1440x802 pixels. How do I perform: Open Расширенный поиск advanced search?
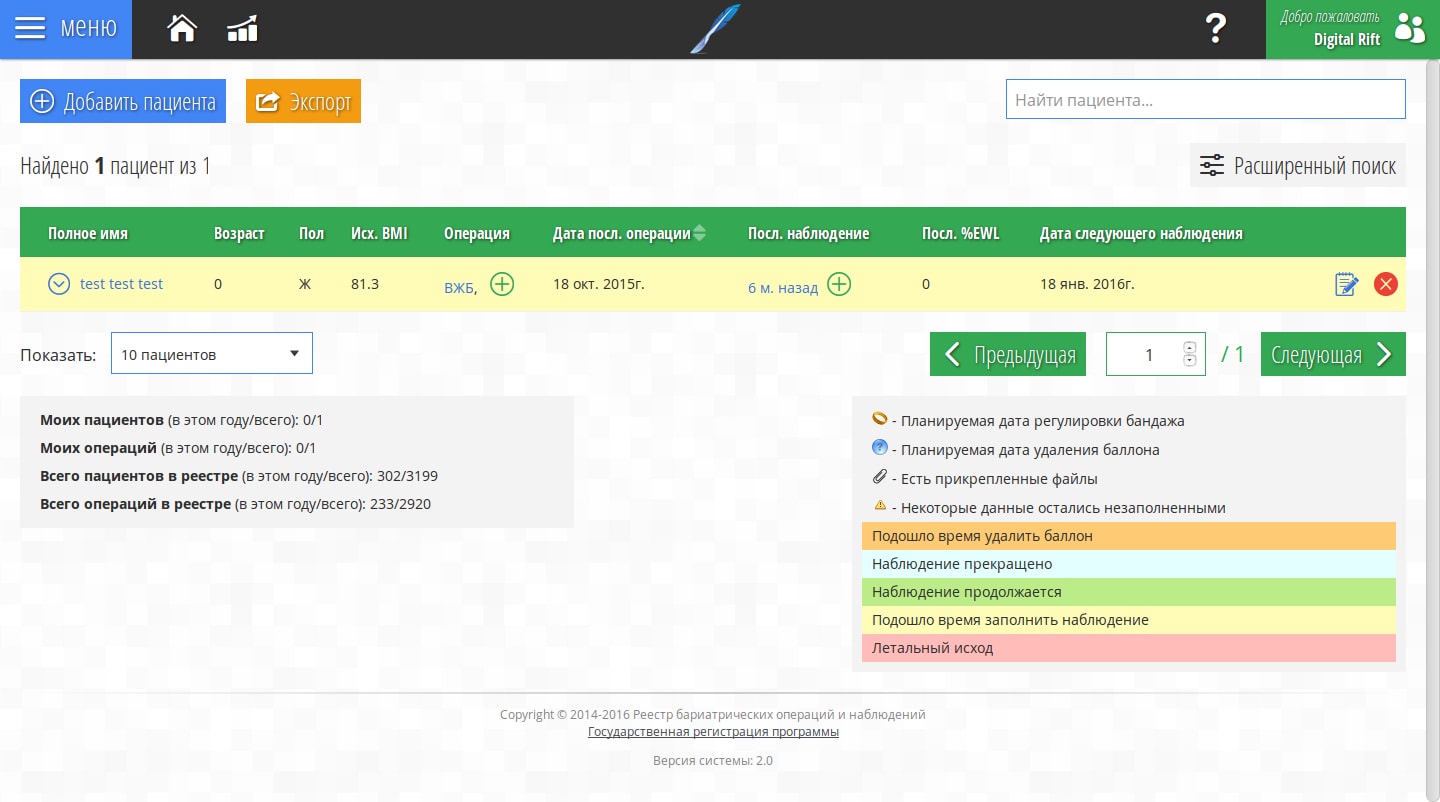1297,165
